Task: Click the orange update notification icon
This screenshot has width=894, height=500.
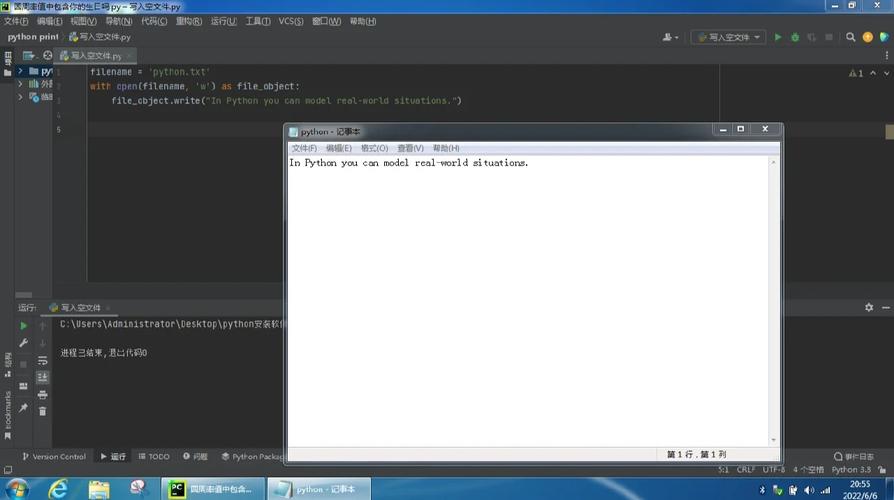Action: click(867, 37)
